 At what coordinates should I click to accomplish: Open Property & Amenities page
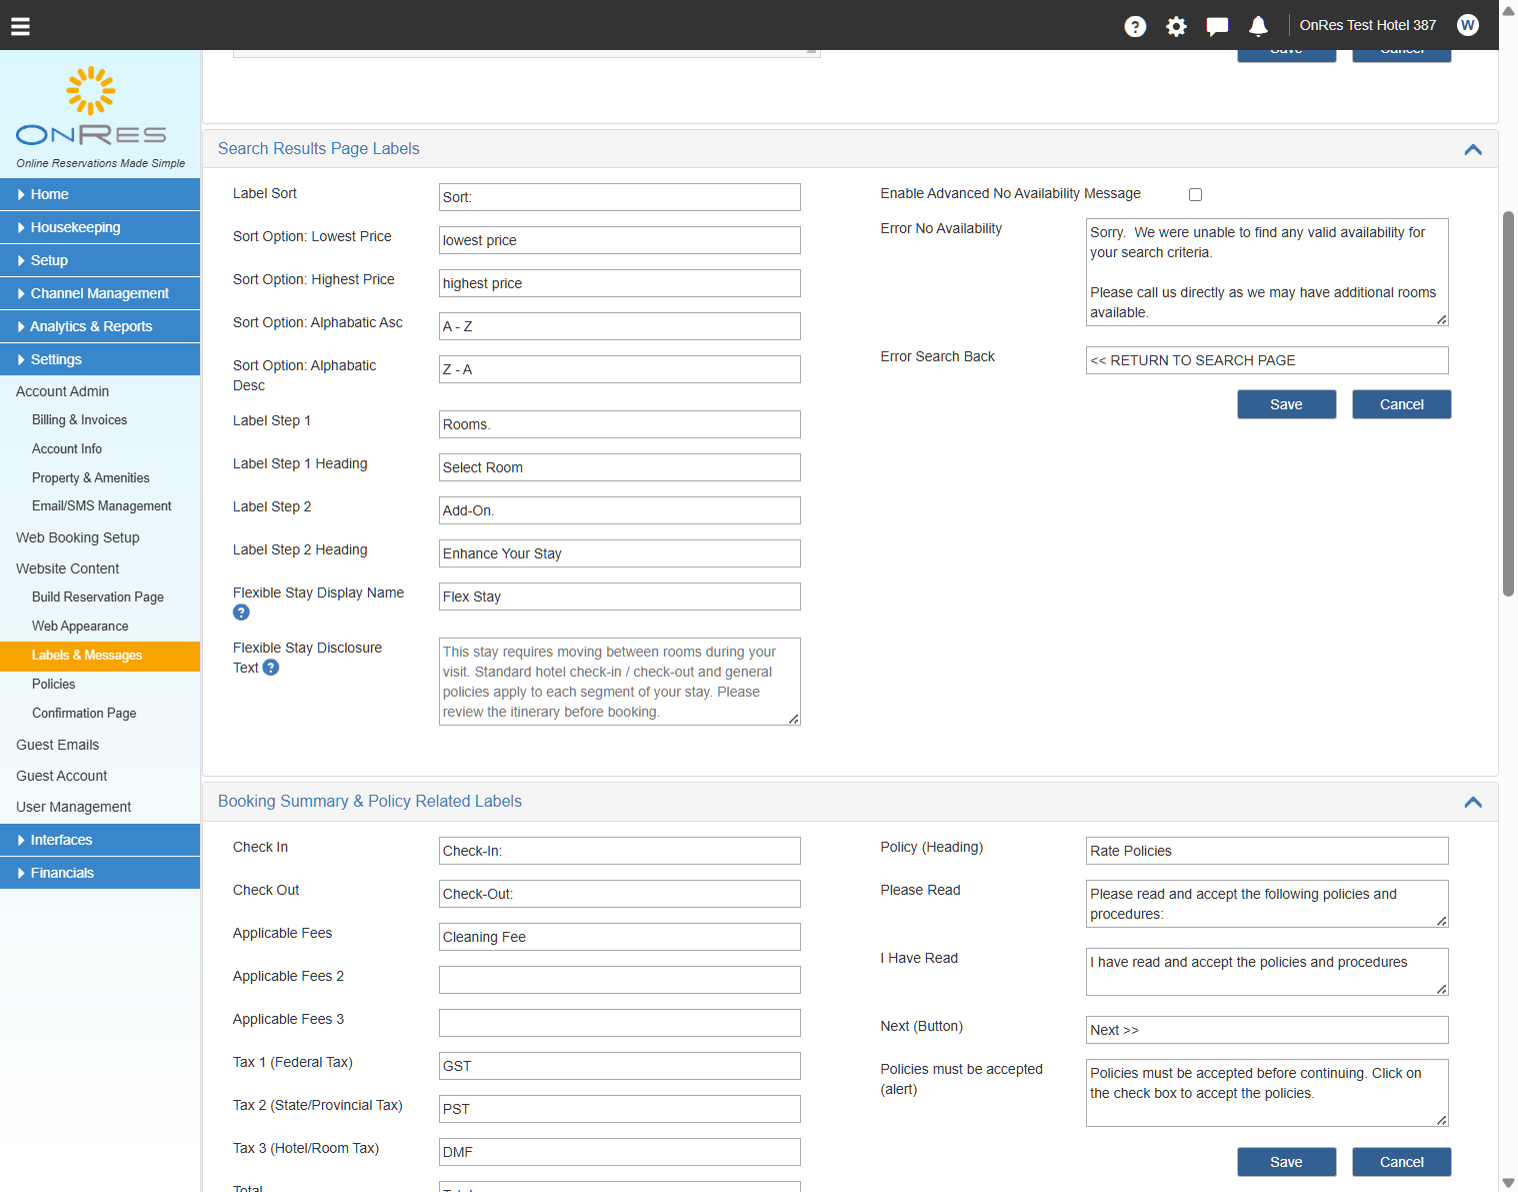[x=91, y=478]
